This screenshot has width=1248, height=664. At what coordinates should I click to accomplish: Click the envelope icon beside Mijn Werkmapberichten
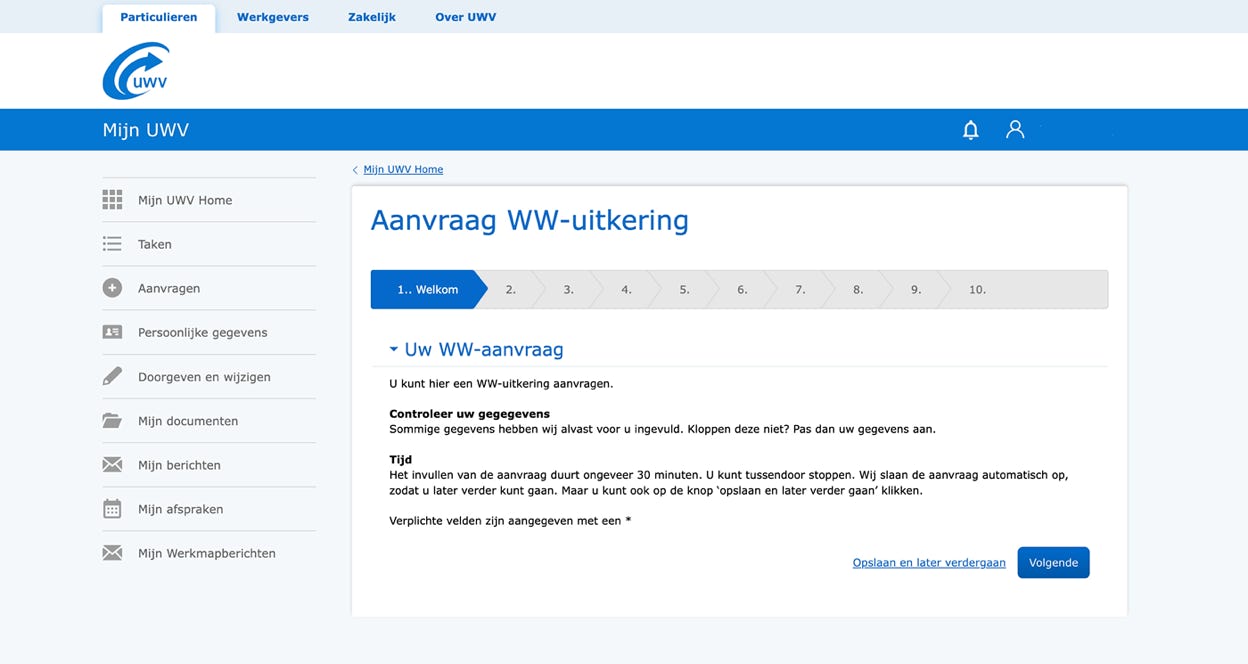point(112,553)
